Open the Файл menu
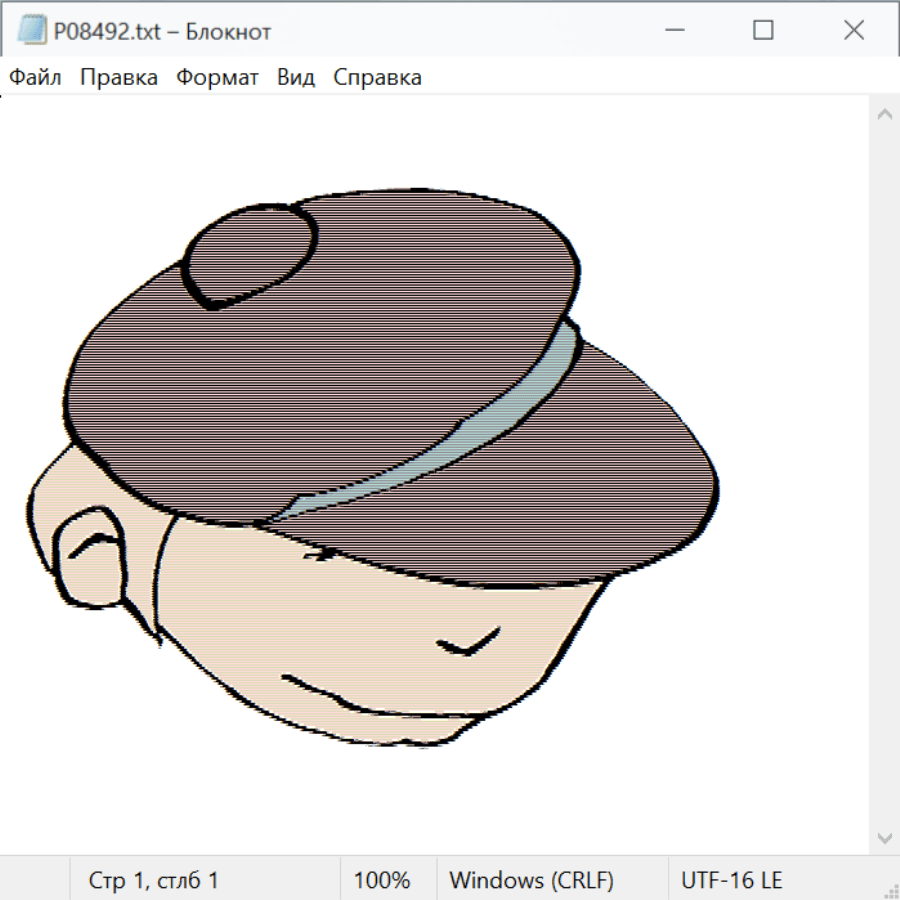 [35, 78]
